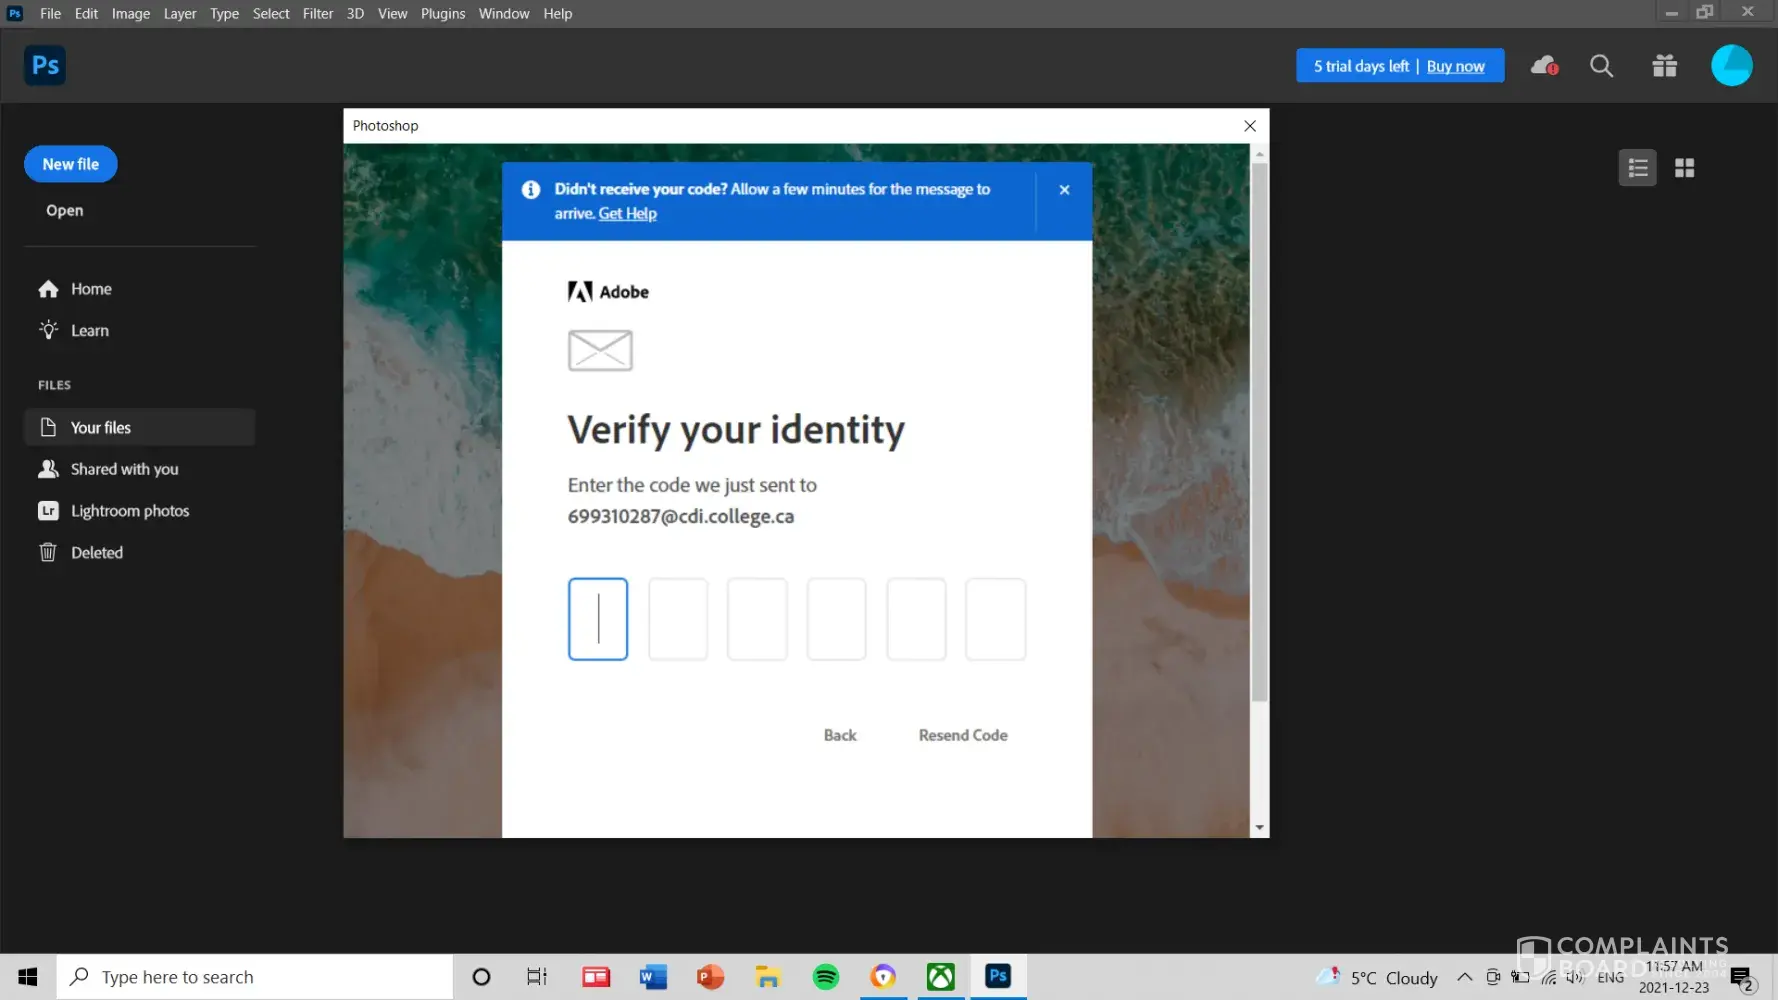Show Deleted files
1778x1000 pixels.
point(96,553)
